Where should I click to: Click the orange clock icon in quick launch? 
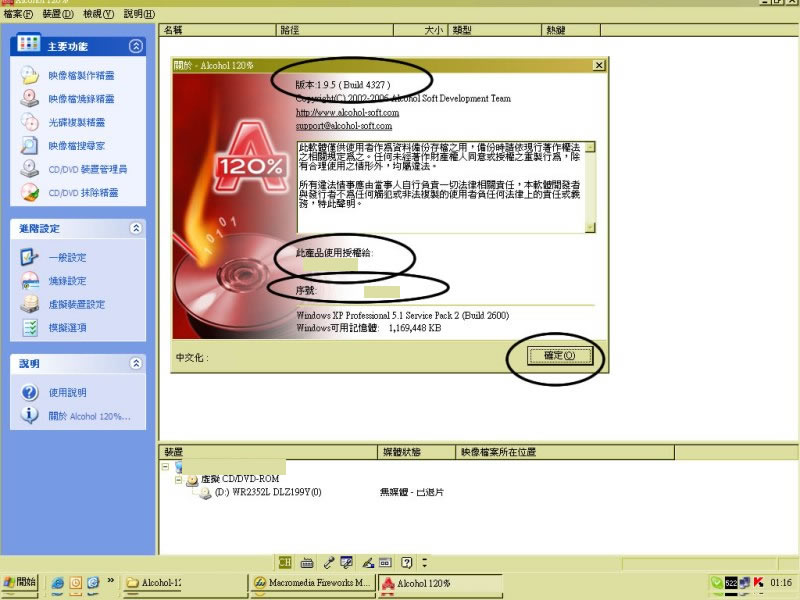(76, 582)
